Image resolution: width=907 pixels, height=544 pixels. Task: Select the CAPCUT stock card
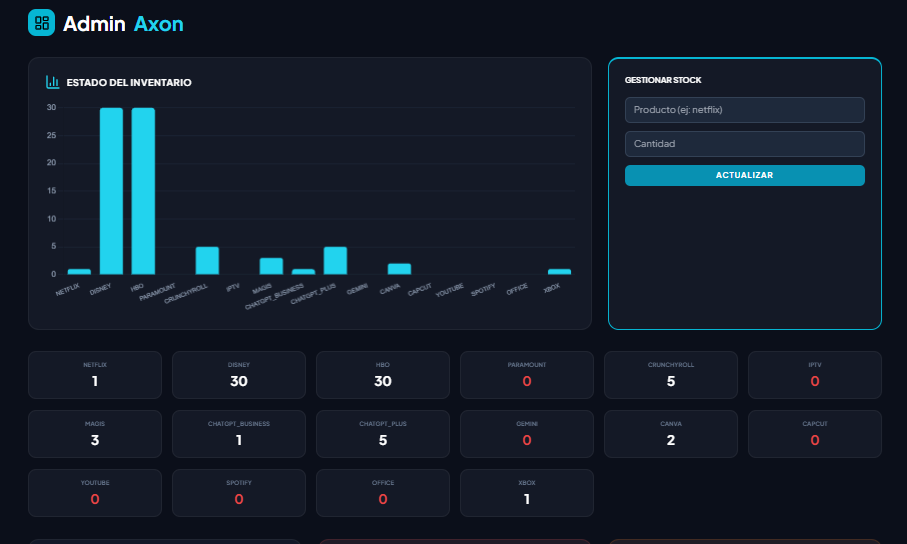click(x=815, y=434)
